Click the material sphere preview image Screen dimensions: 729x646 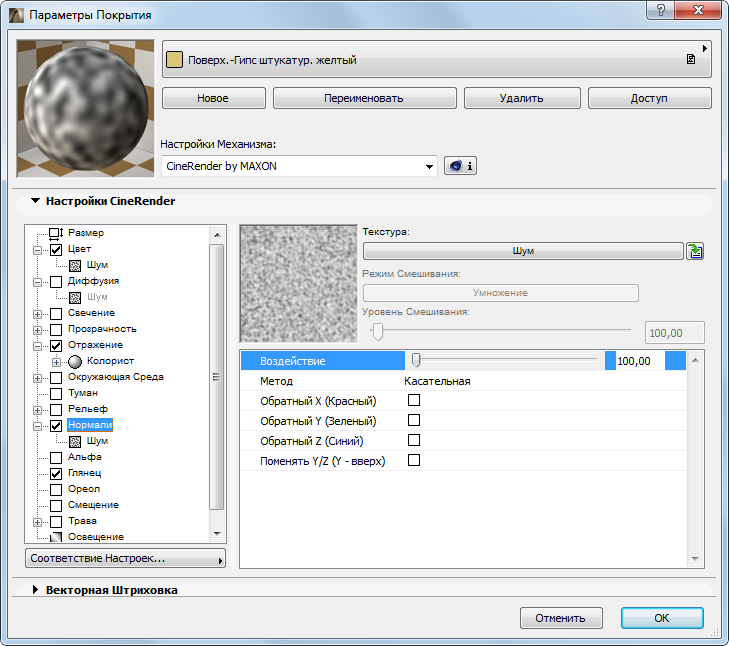[86, 108]
